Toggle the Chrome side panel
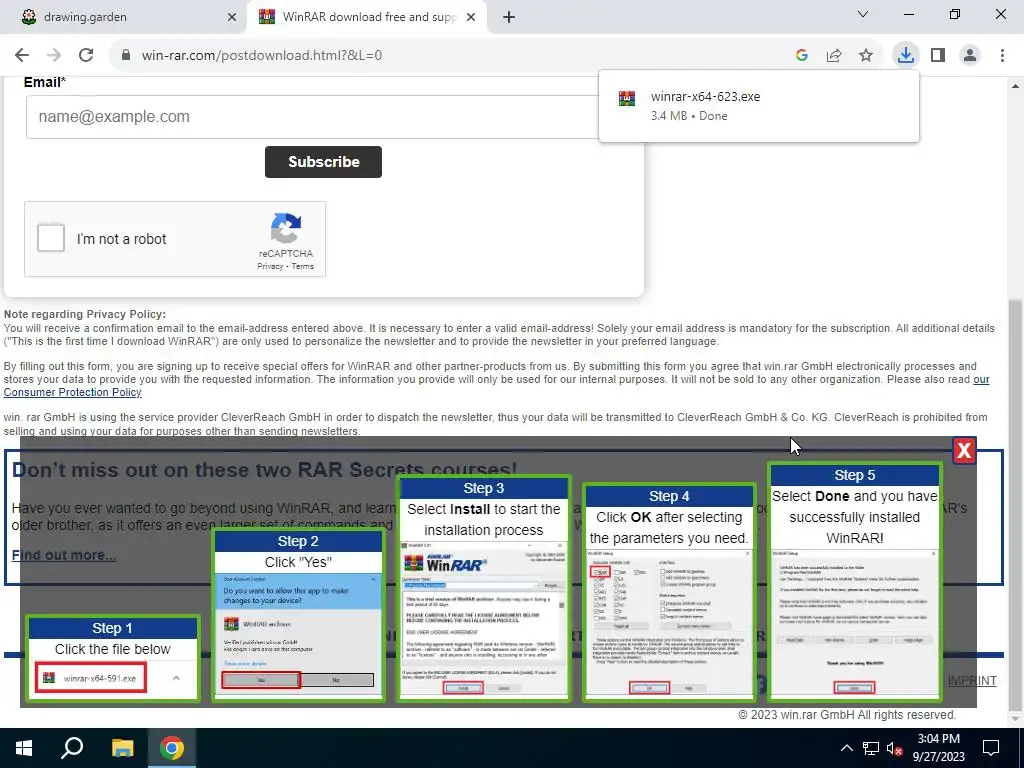This screenshot has height=768, width=1024. click(x=938, y=56)
